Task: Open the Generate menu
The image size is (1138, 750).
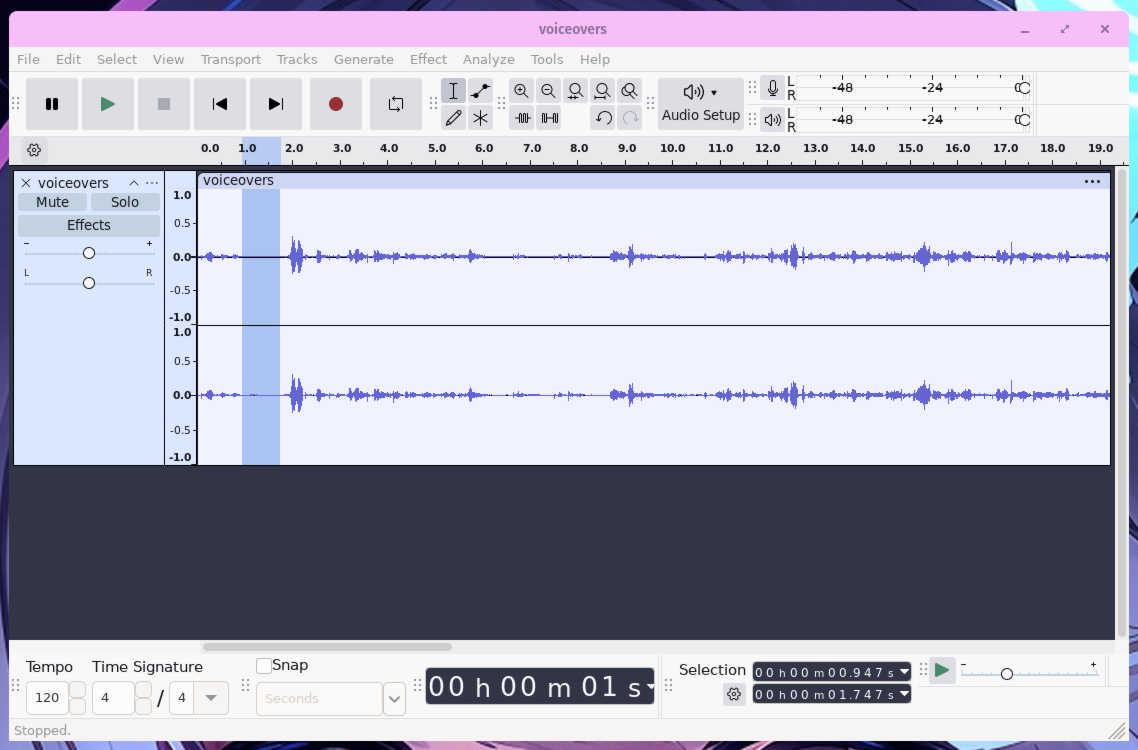Action: (364, 60)
